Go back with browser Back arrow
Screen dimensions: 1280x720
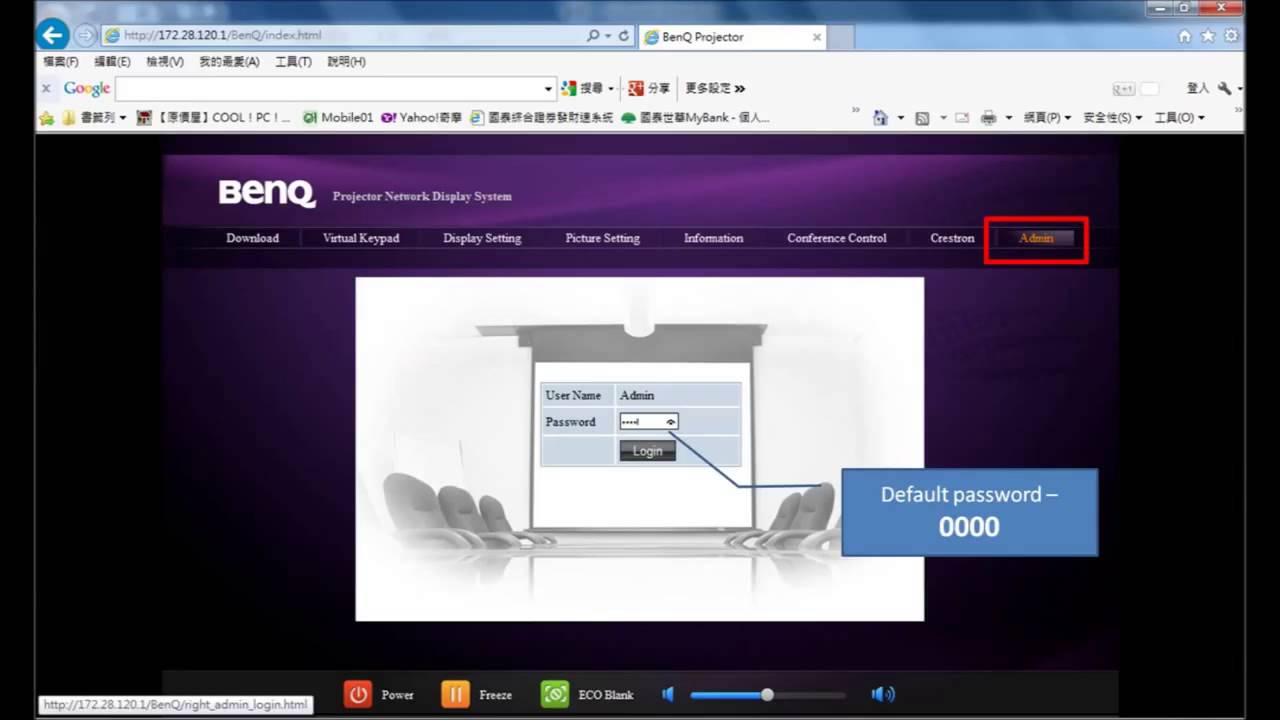[x=52, y=35]
